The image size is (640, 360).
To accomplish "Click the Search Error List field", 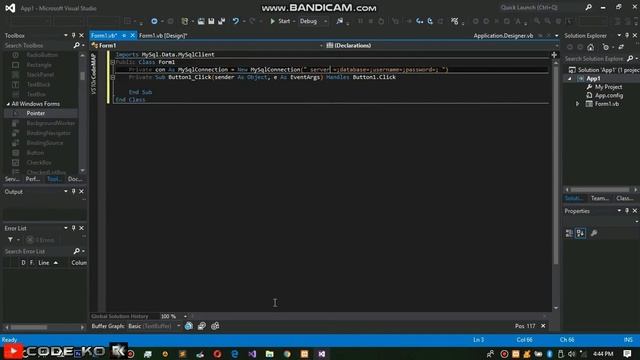I will coord(38,251).
